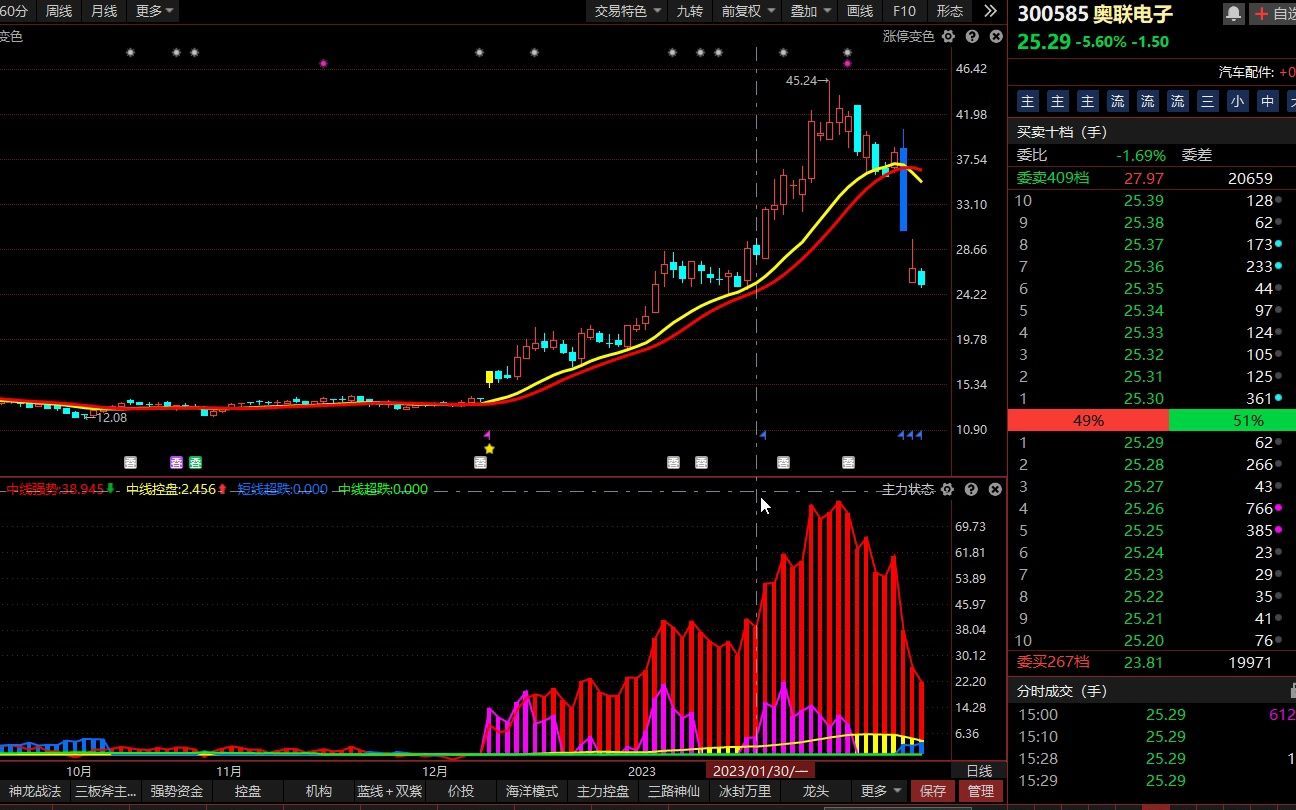Select the 神龙战法 indicator tab
Viewport: 1296px width, 810px height.
point(35,791)
